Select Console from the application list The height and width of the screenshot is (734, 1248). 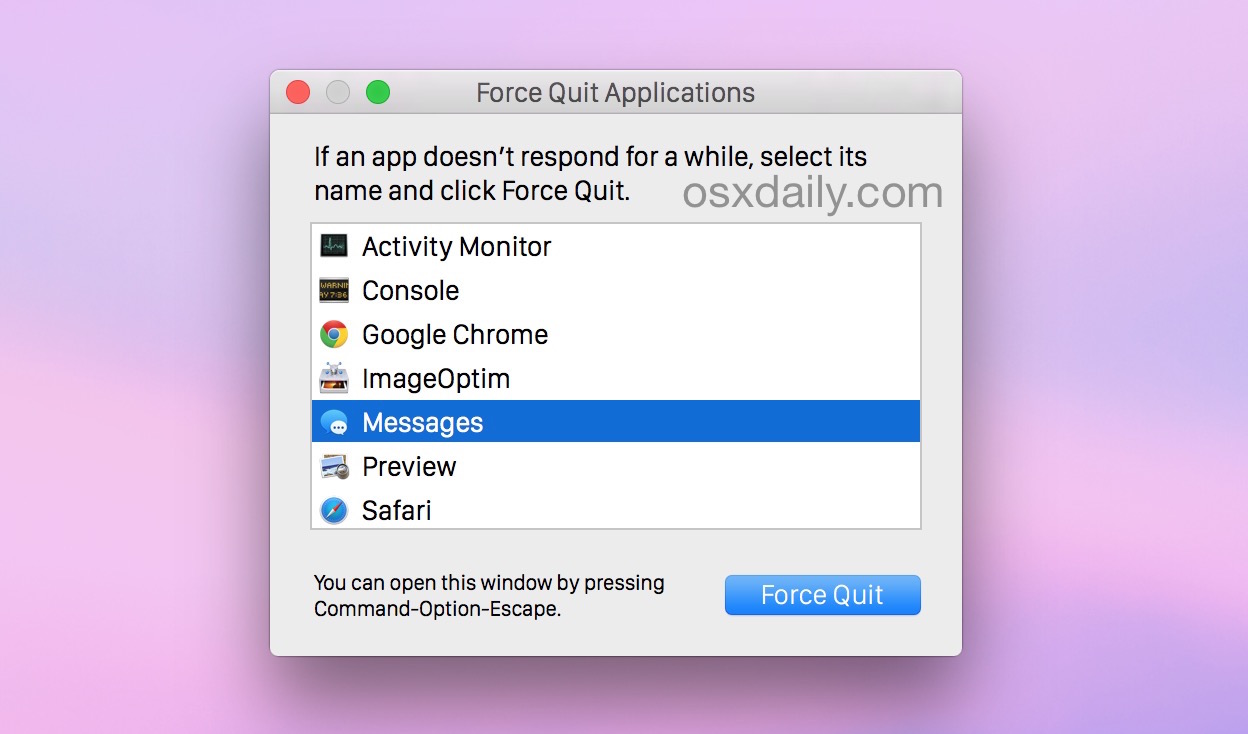(410, 290)
